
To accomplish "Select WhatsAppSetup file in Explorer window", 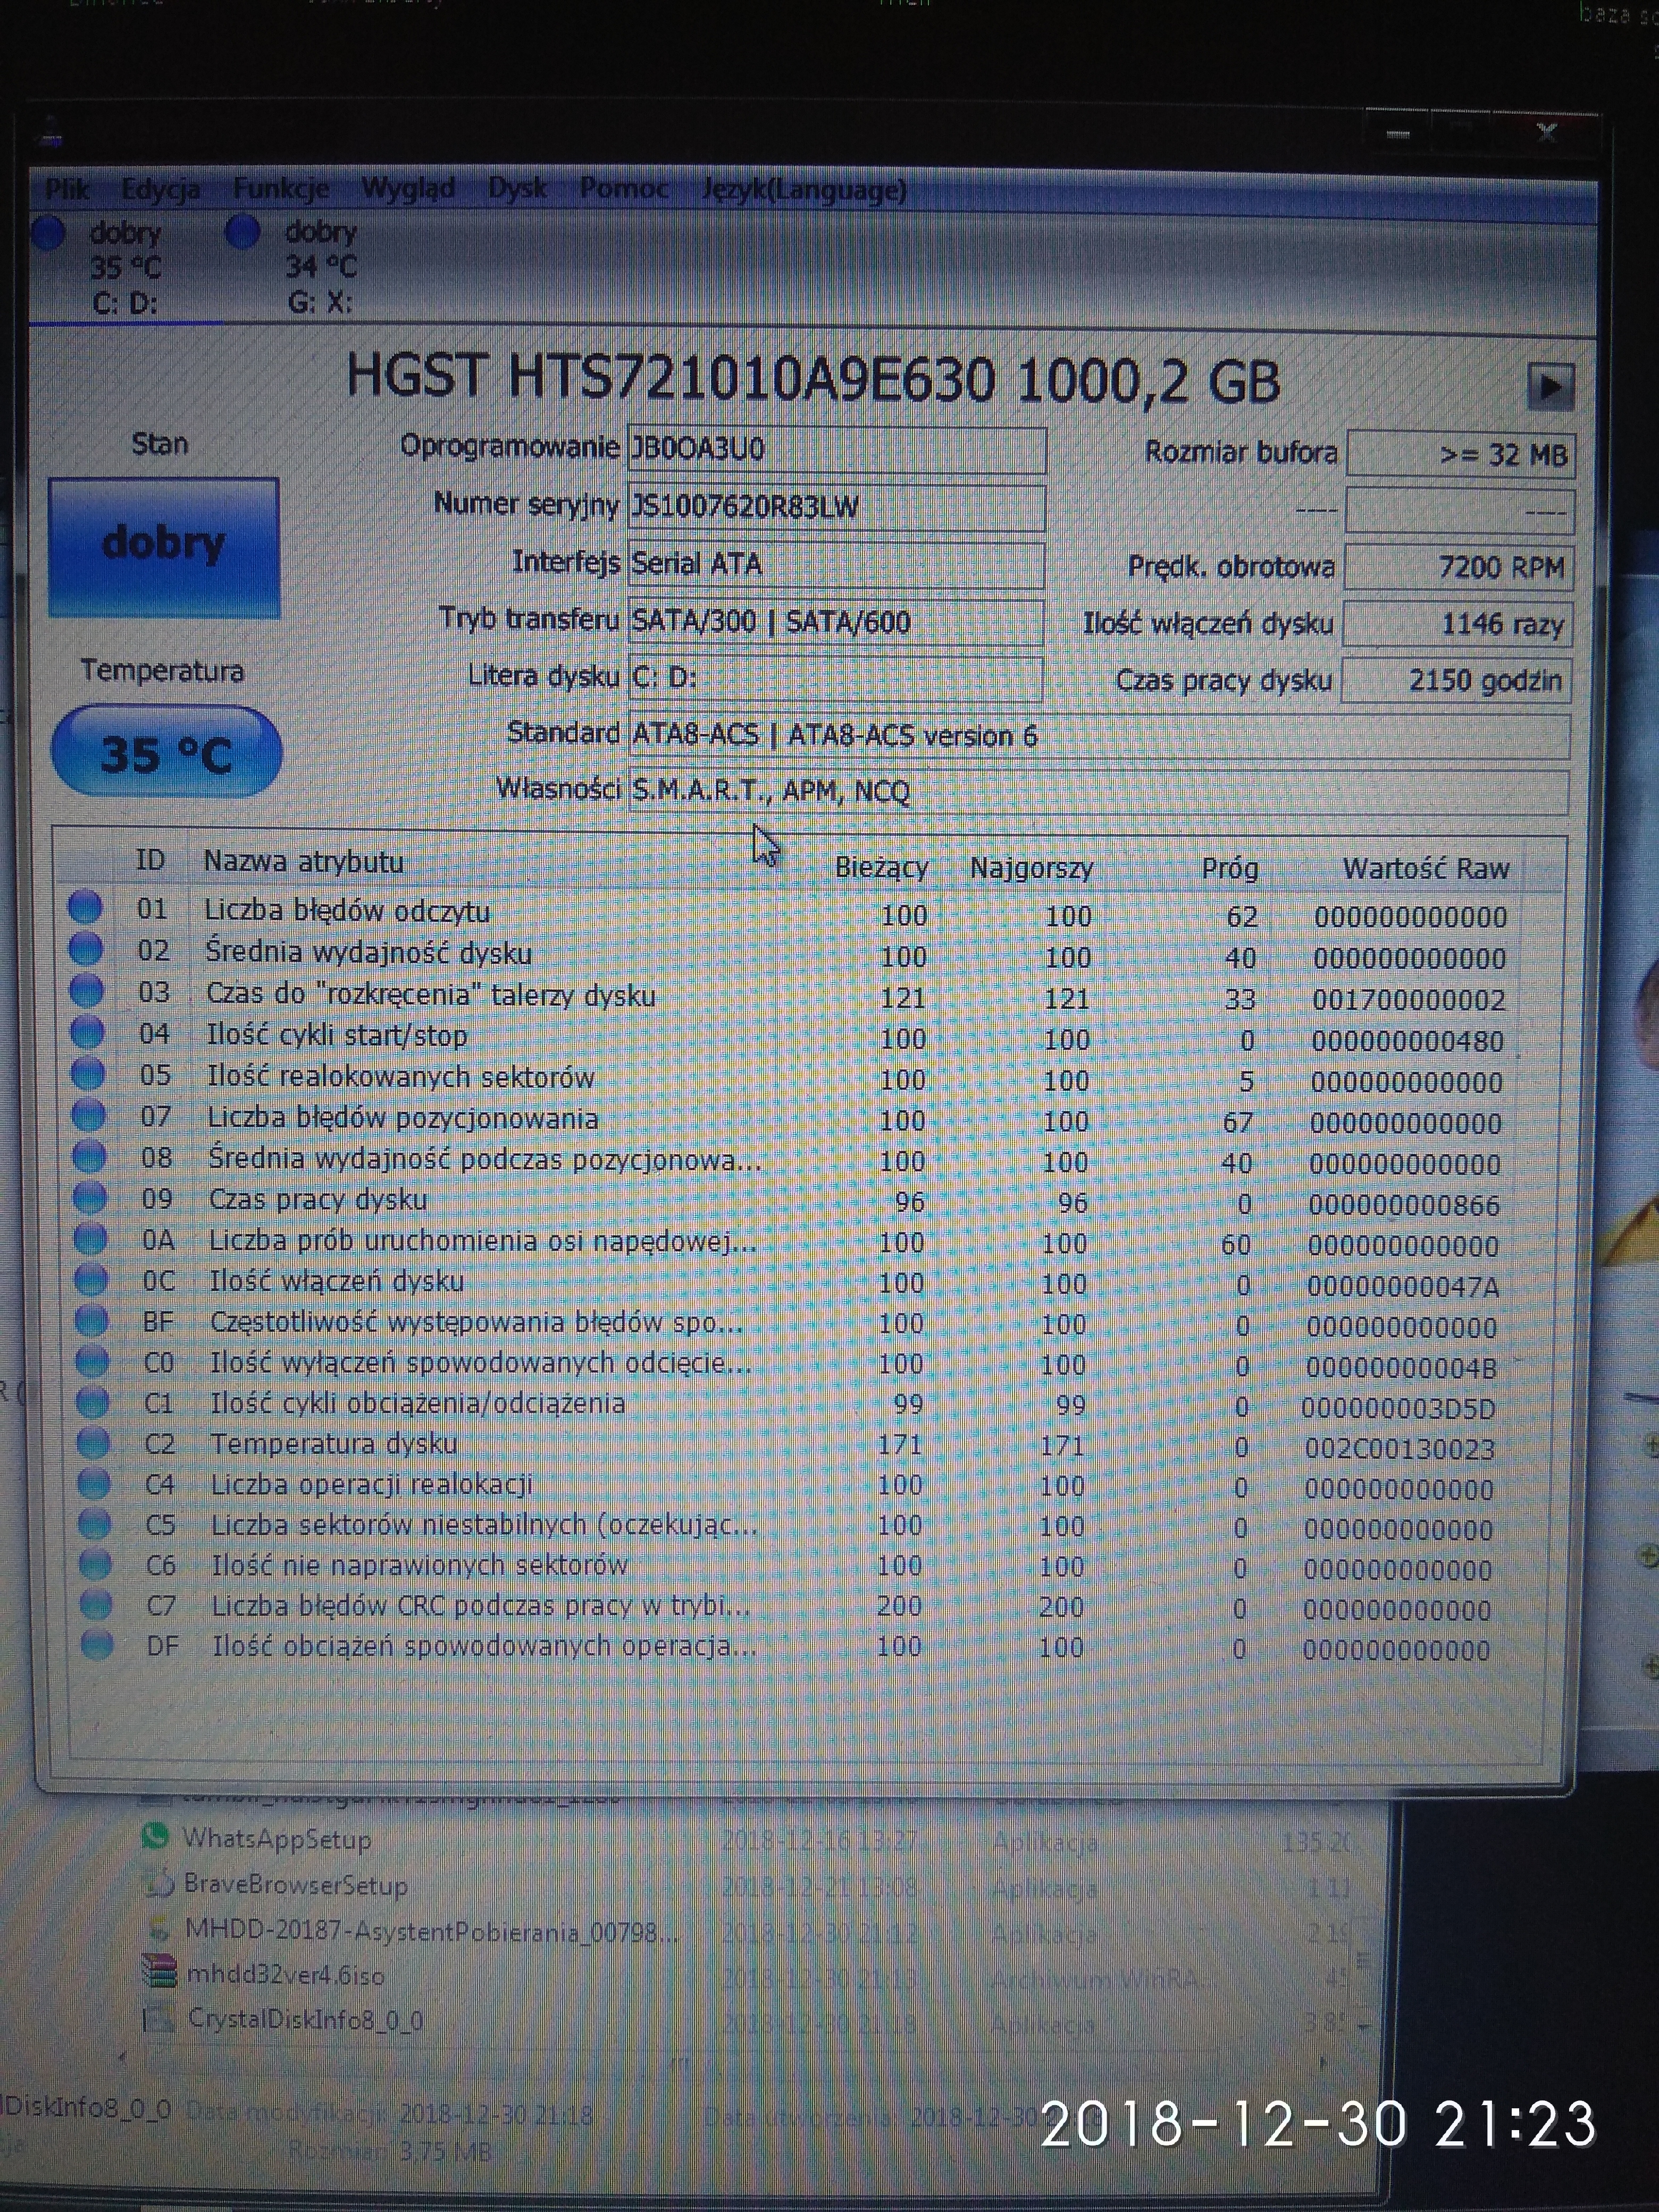I will click(276, 1839).
